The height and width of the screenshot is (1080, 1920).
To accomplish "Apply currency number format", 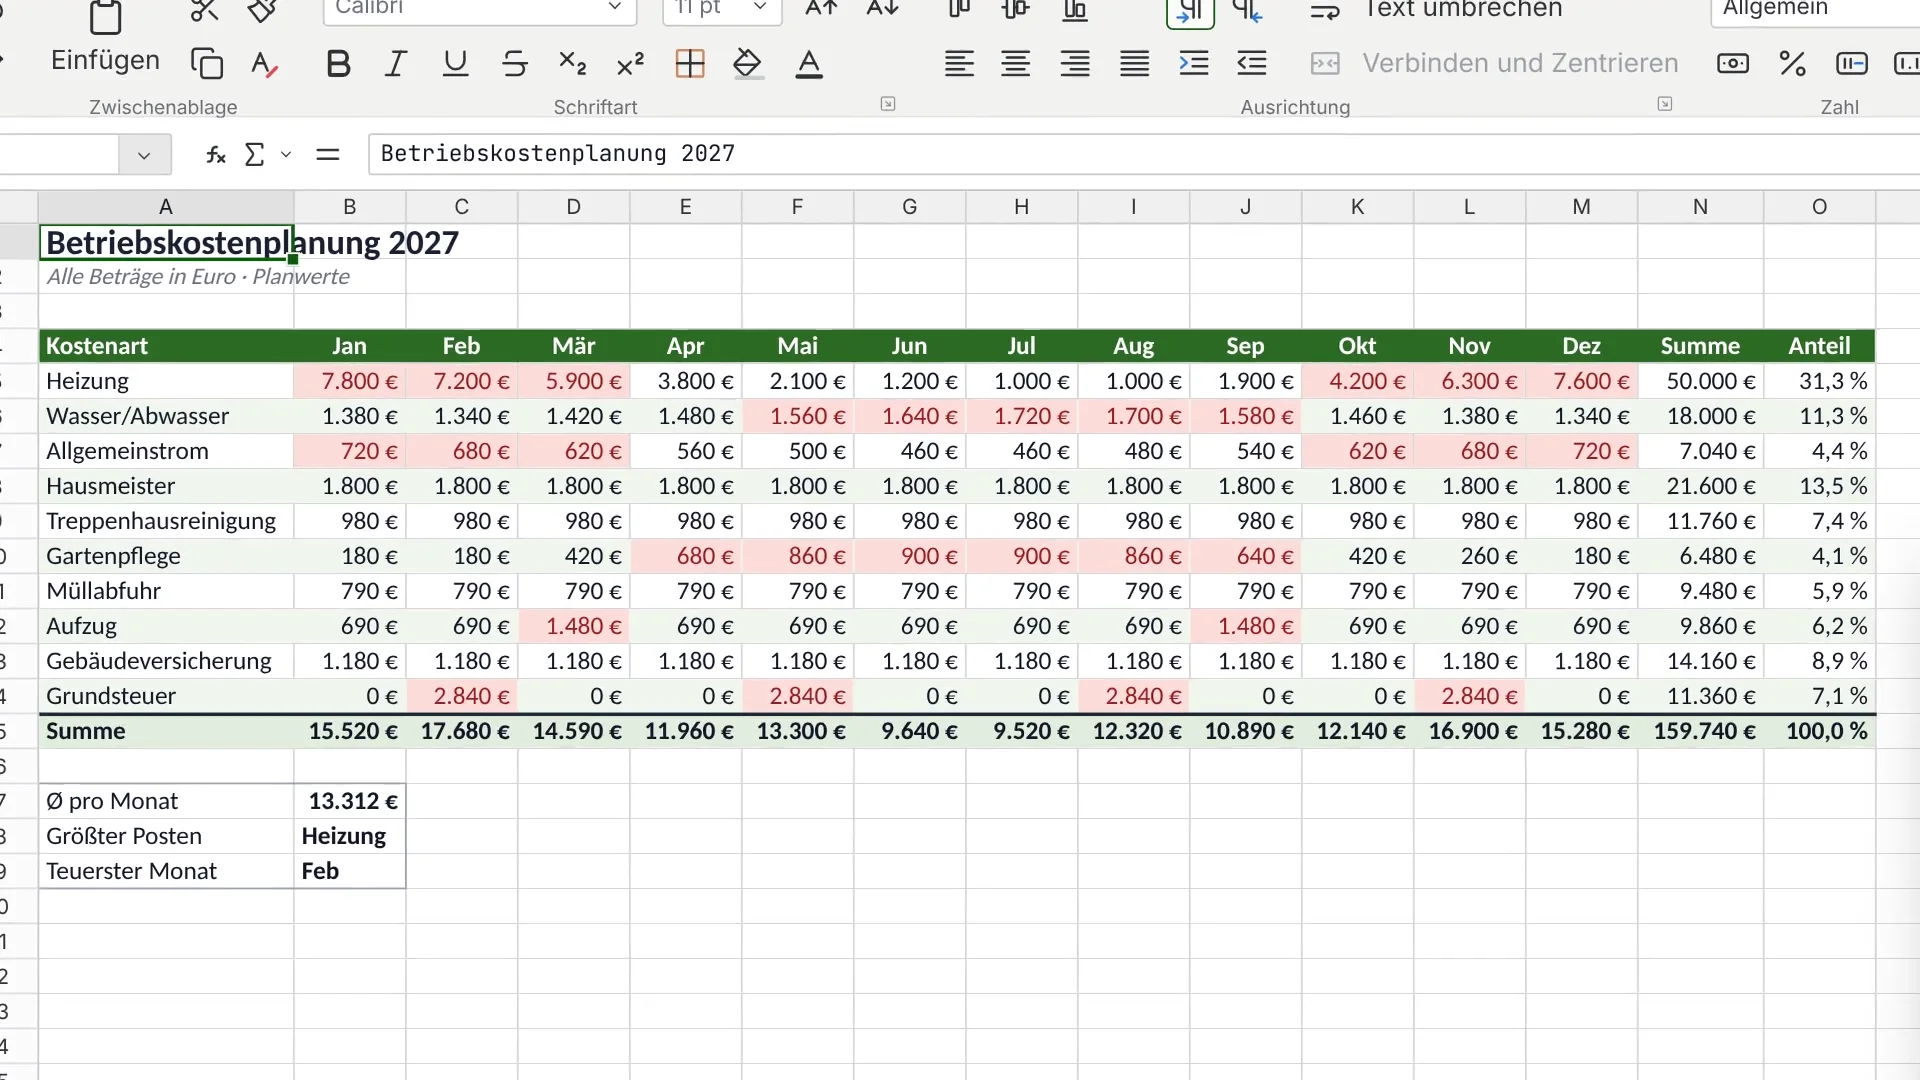I will click(1733, 64).
